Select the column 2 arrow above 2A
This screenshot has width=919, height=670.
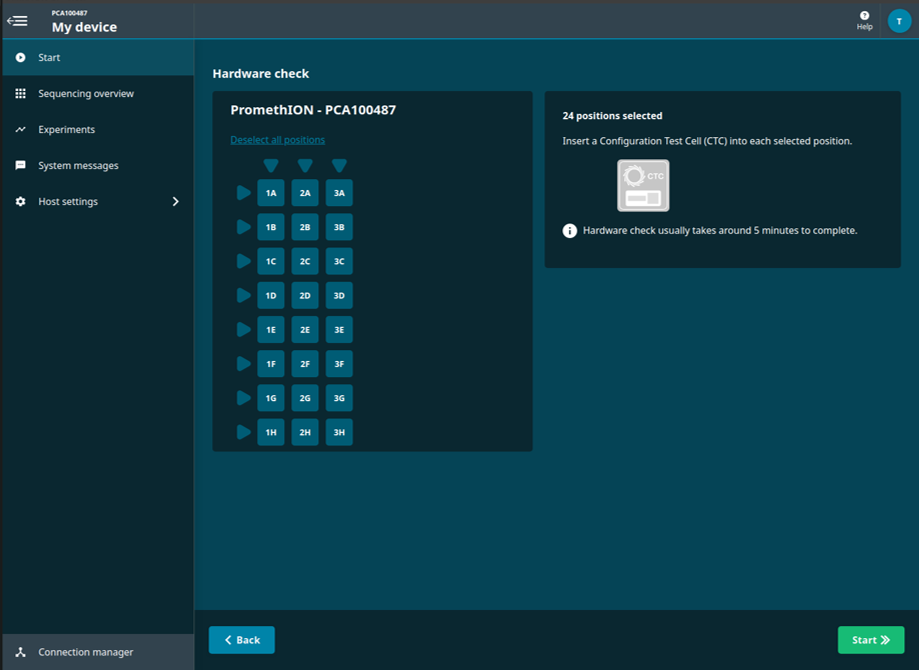[x=305, y=165]
